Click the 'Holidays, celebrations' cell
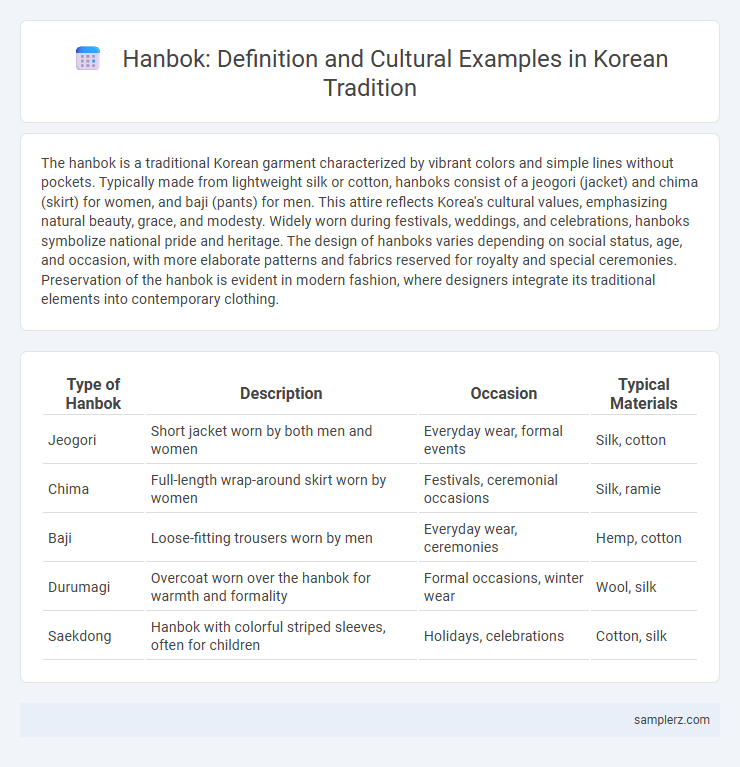The image size is (740, 767). (504, 635)
